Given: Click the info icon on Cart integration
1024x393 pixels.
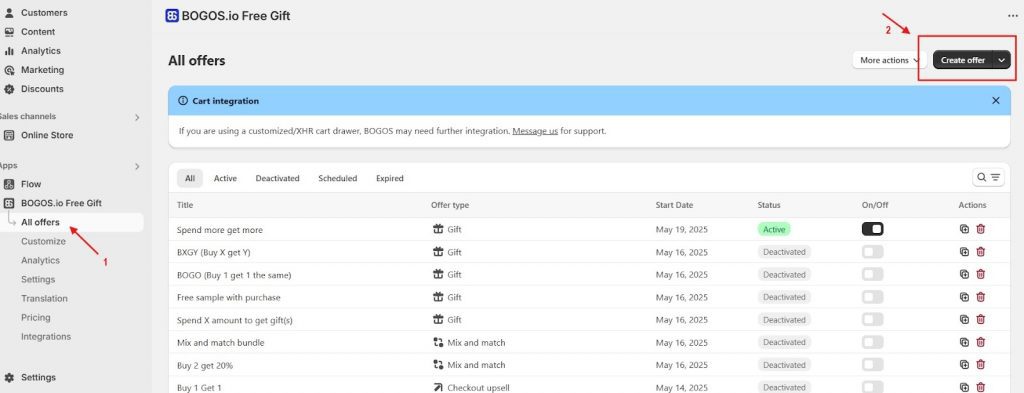Looking at the screenshot, I should pyautogui.click(x=183, y=101).
